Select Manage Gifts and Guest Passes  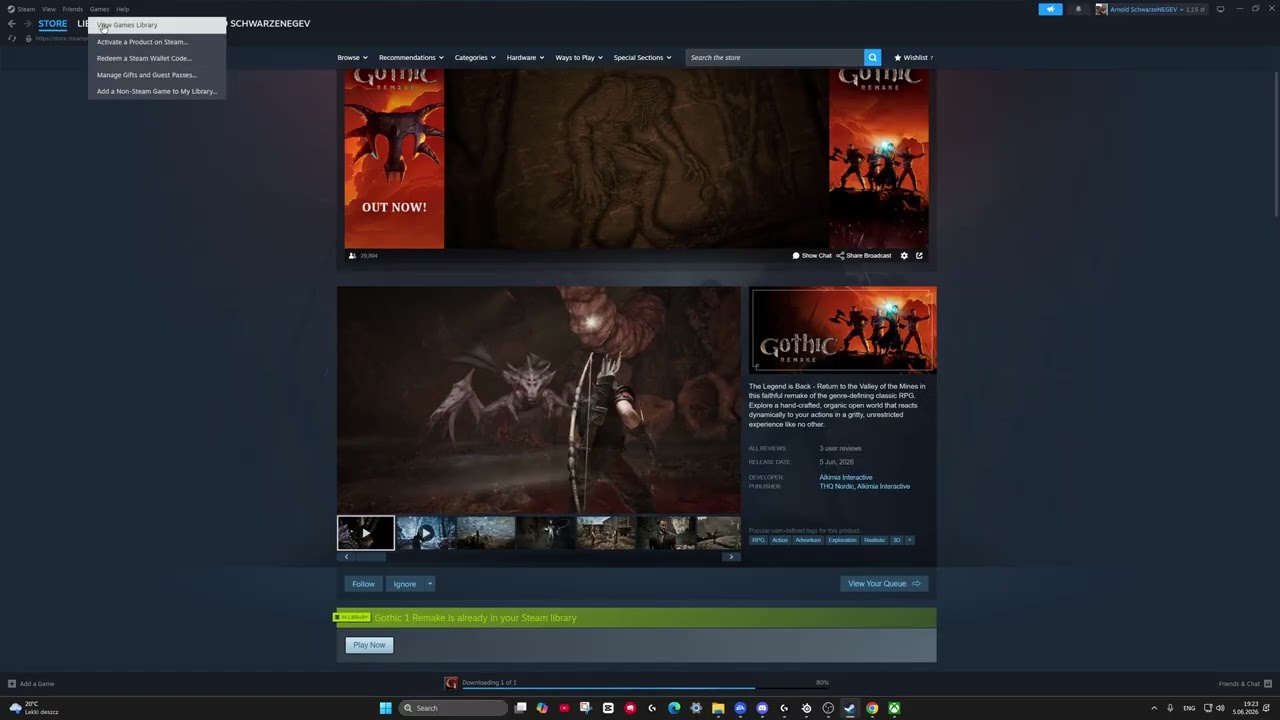pyautogui.click(x=156, y=75)
